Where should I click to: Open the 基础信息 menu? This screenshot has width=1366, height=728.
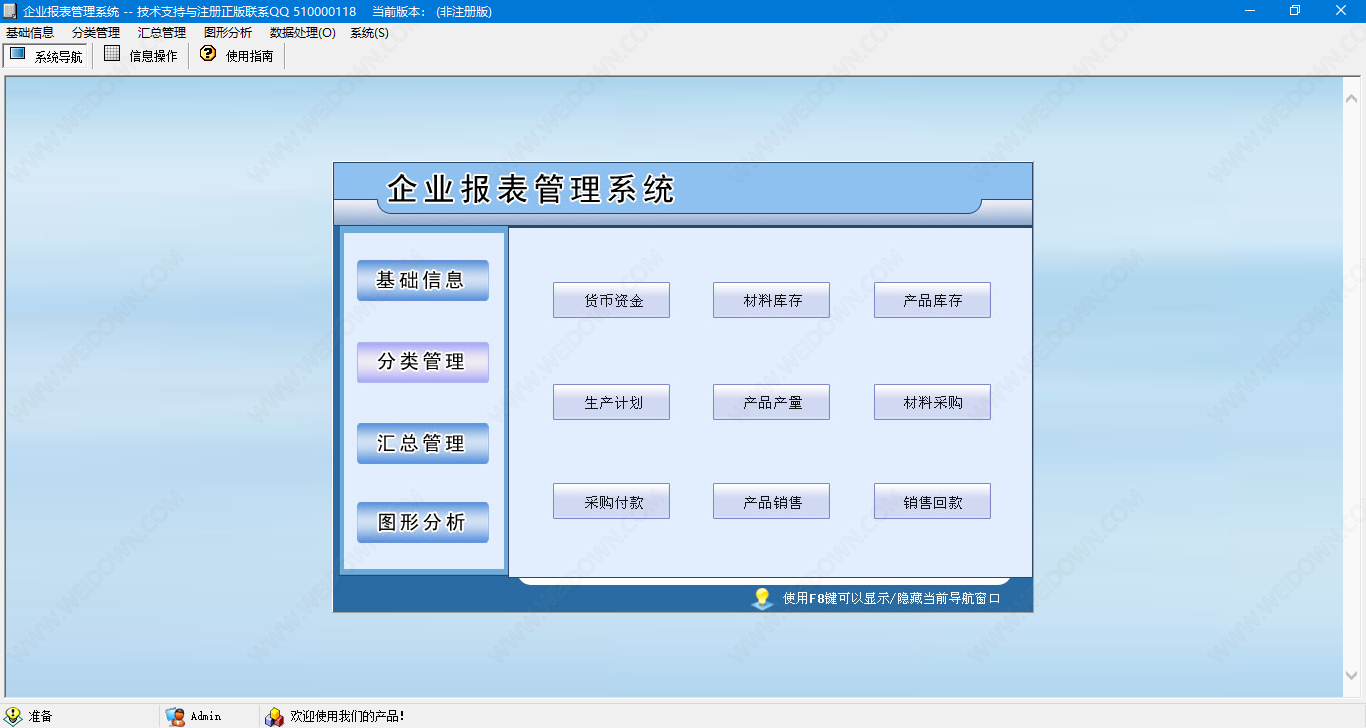coord(30,32)
